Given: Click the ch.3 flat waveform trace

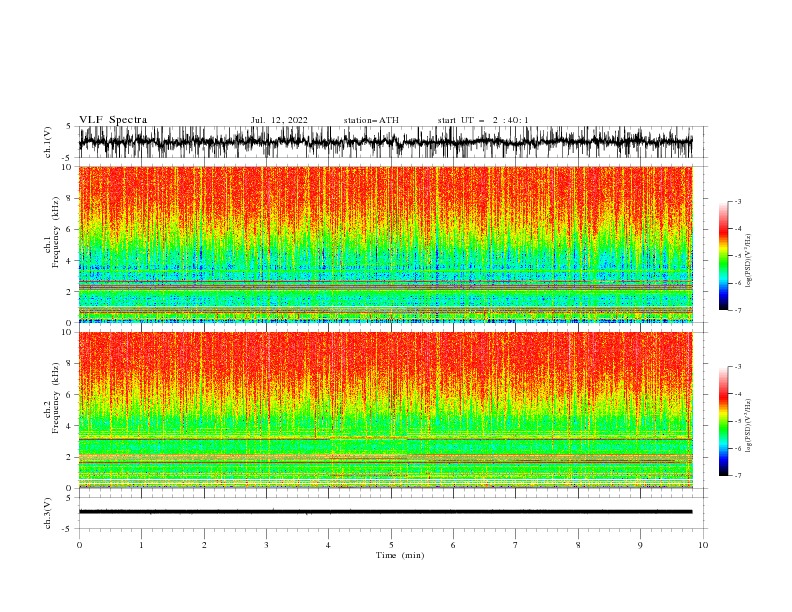Looking at the screenshot, I should pyautogui.click(x=385, y=512).
